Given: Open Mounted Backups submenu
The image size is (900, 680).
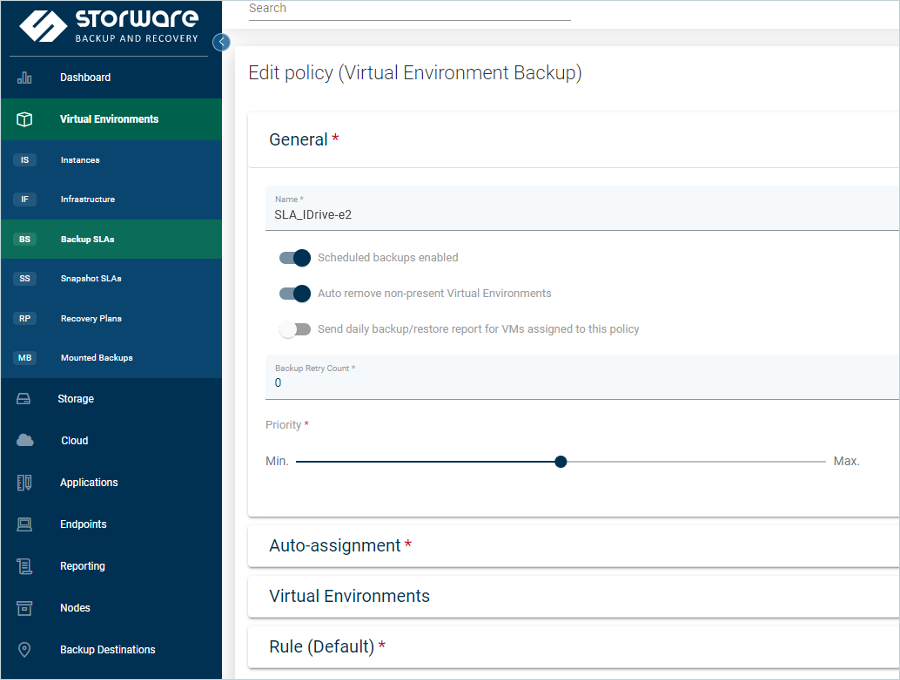Looking at the screenshot, I should (97, 358).
